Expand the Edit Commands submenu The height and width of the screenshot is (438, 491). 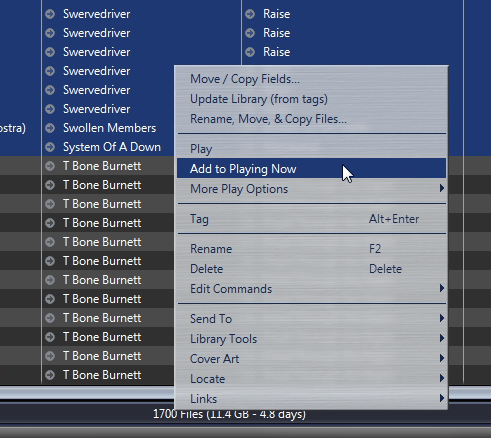click(x=311, y=289)
